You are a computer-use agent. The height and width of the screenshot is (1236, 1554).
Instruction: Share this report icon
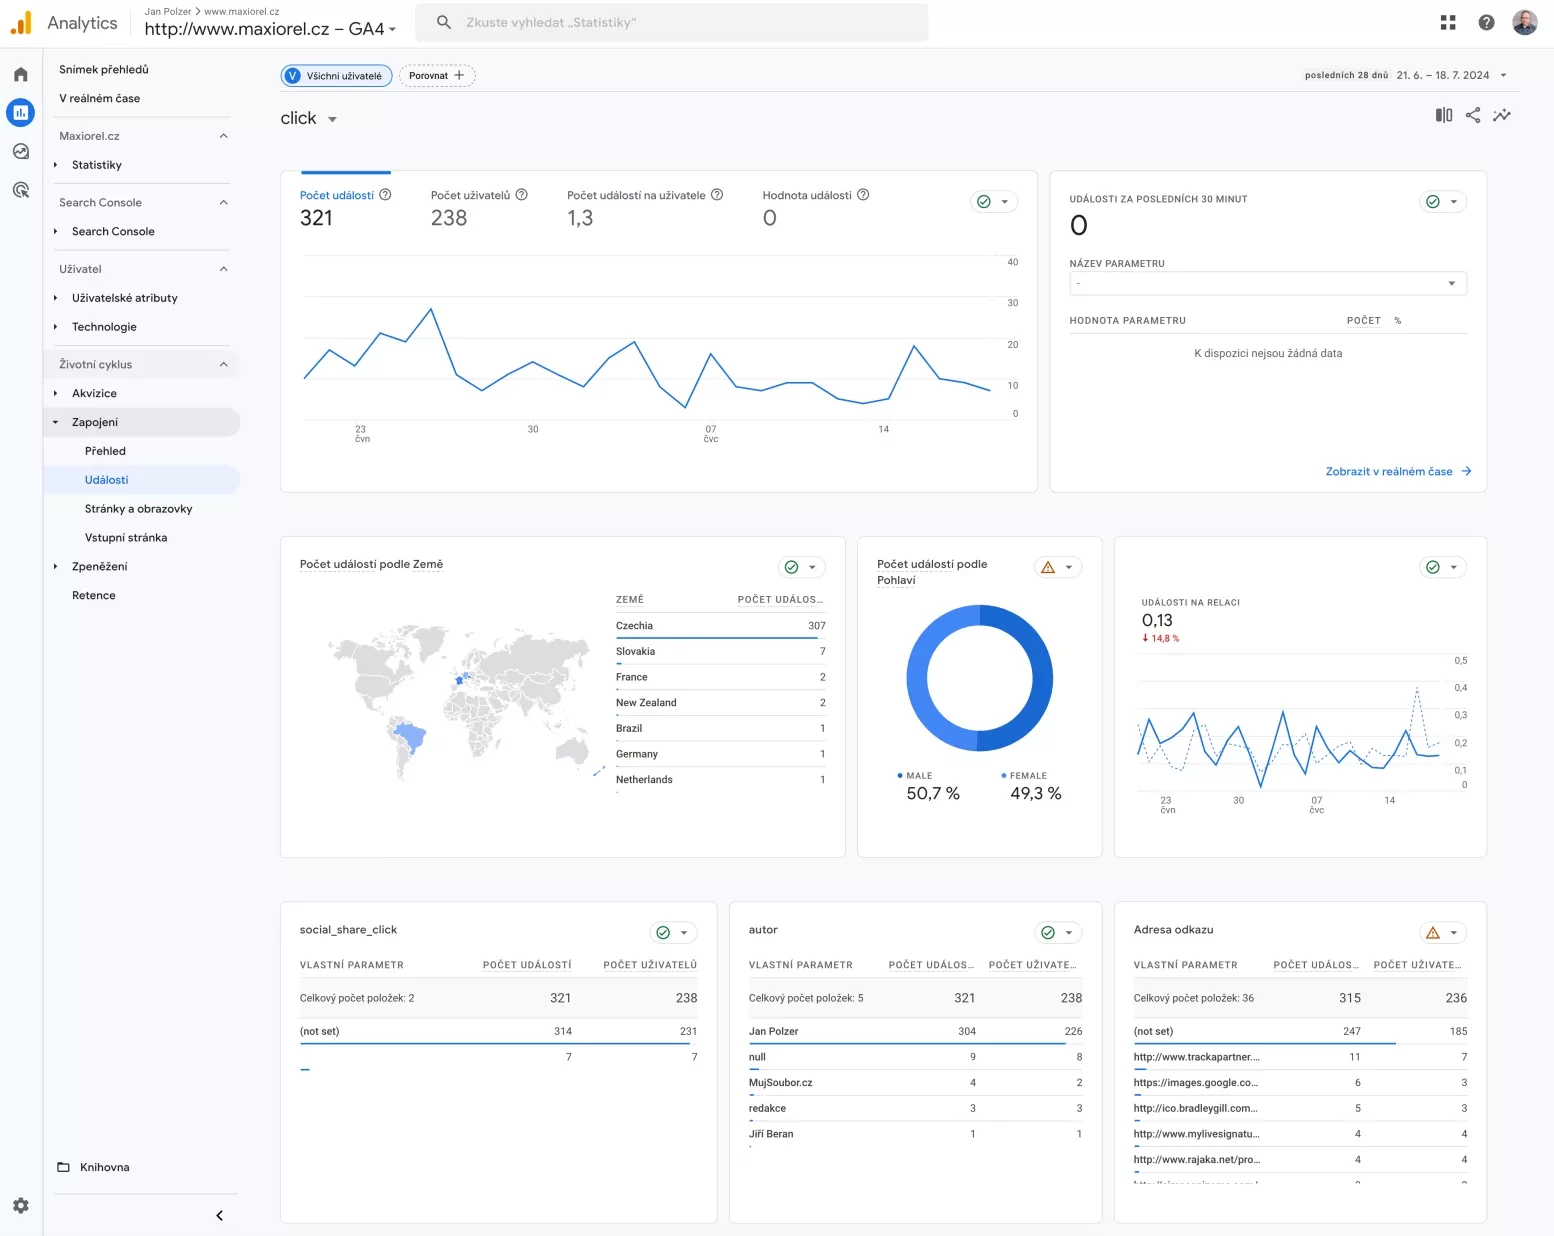coord(1473,116)
